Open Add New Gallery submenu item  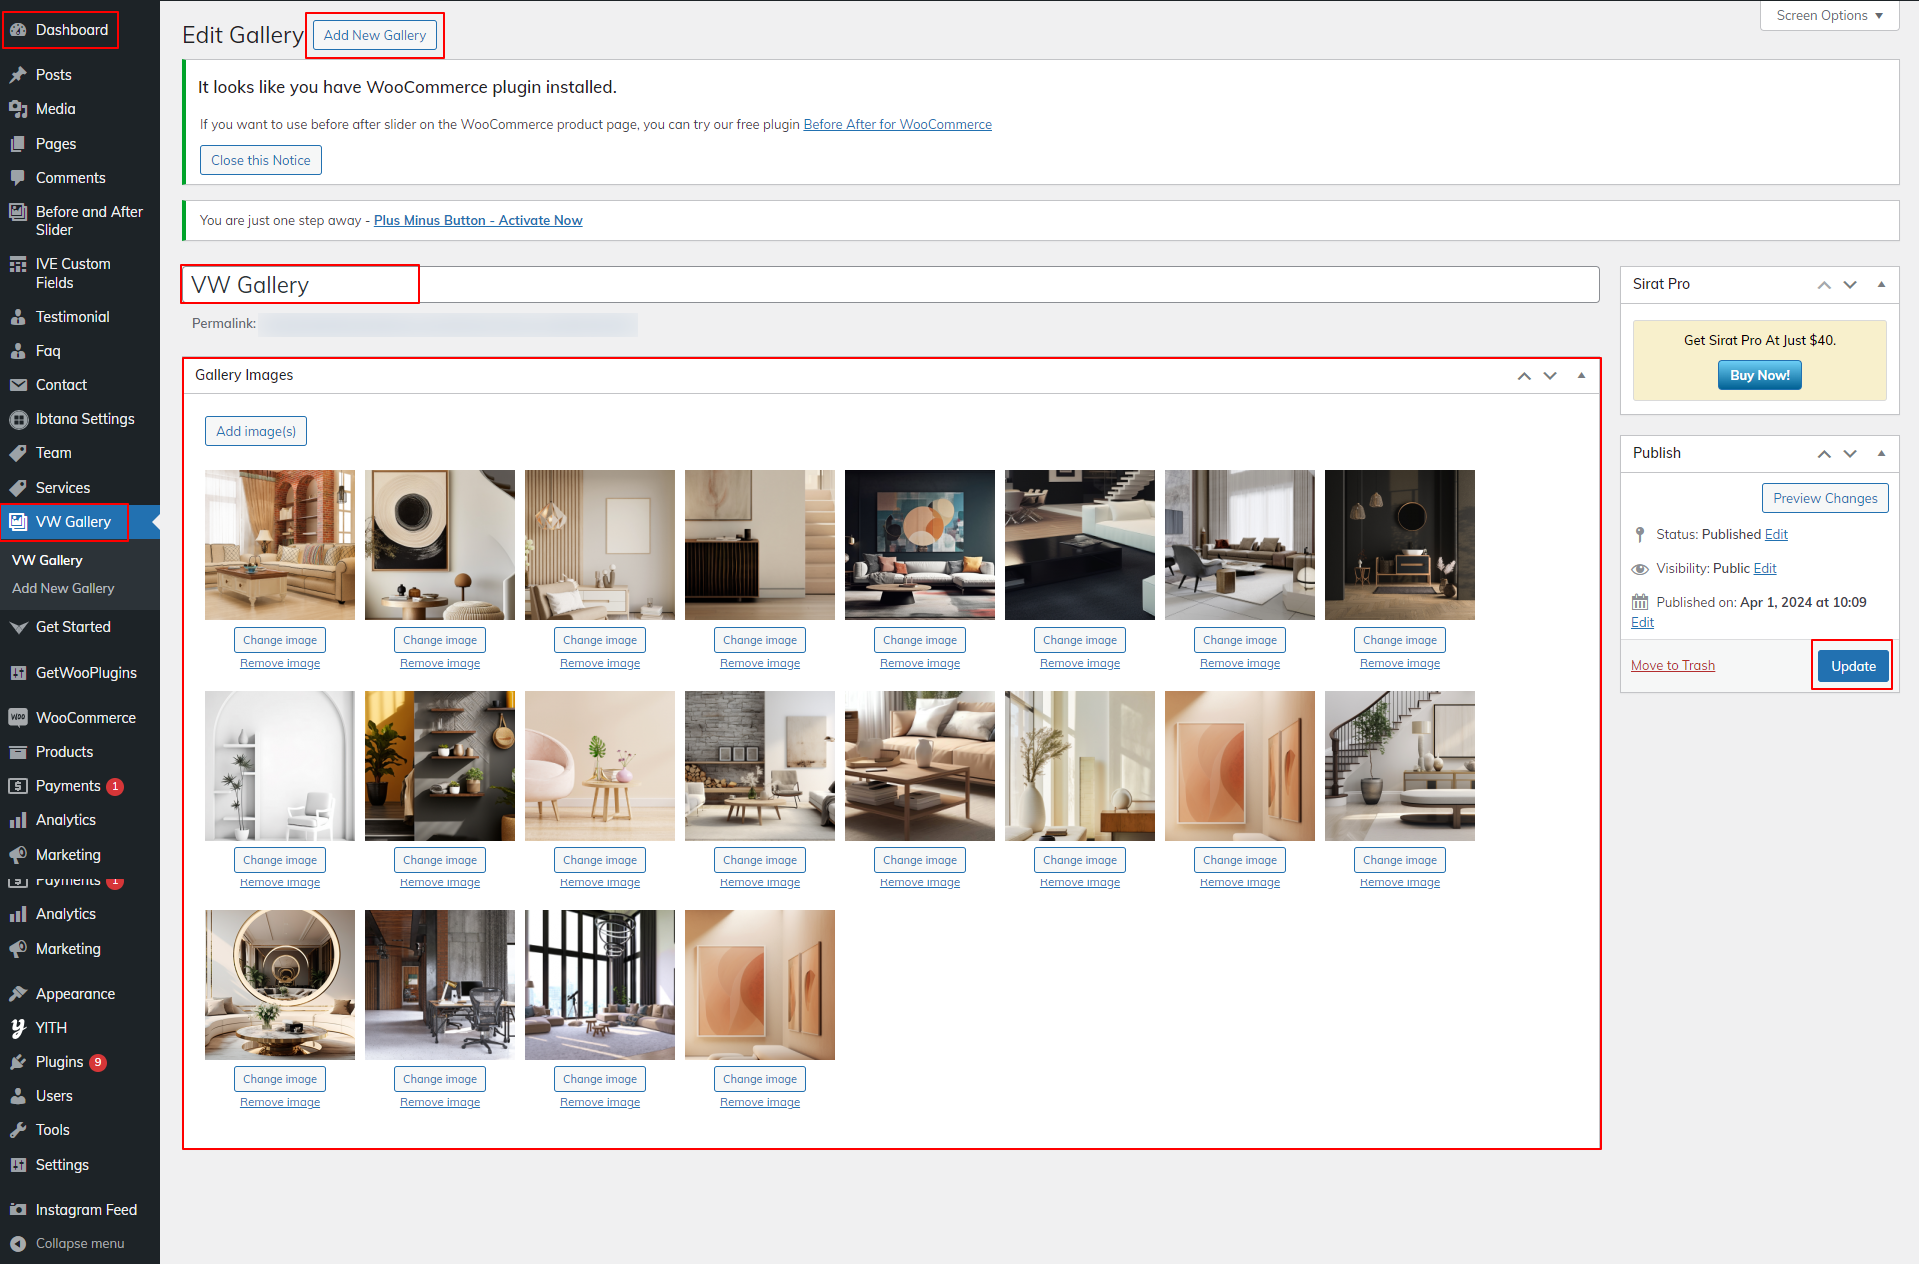pos(63,589)
